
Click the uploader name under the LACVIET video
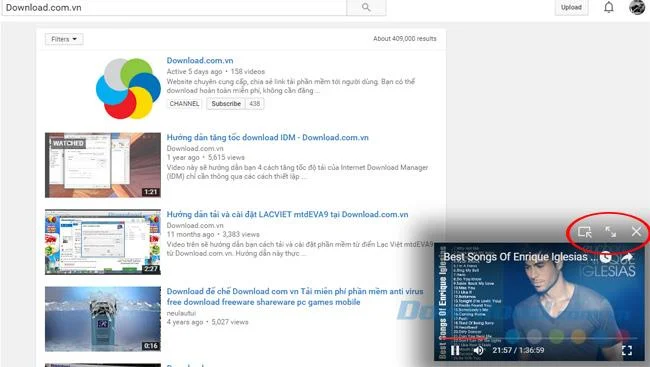pos(195,226)
